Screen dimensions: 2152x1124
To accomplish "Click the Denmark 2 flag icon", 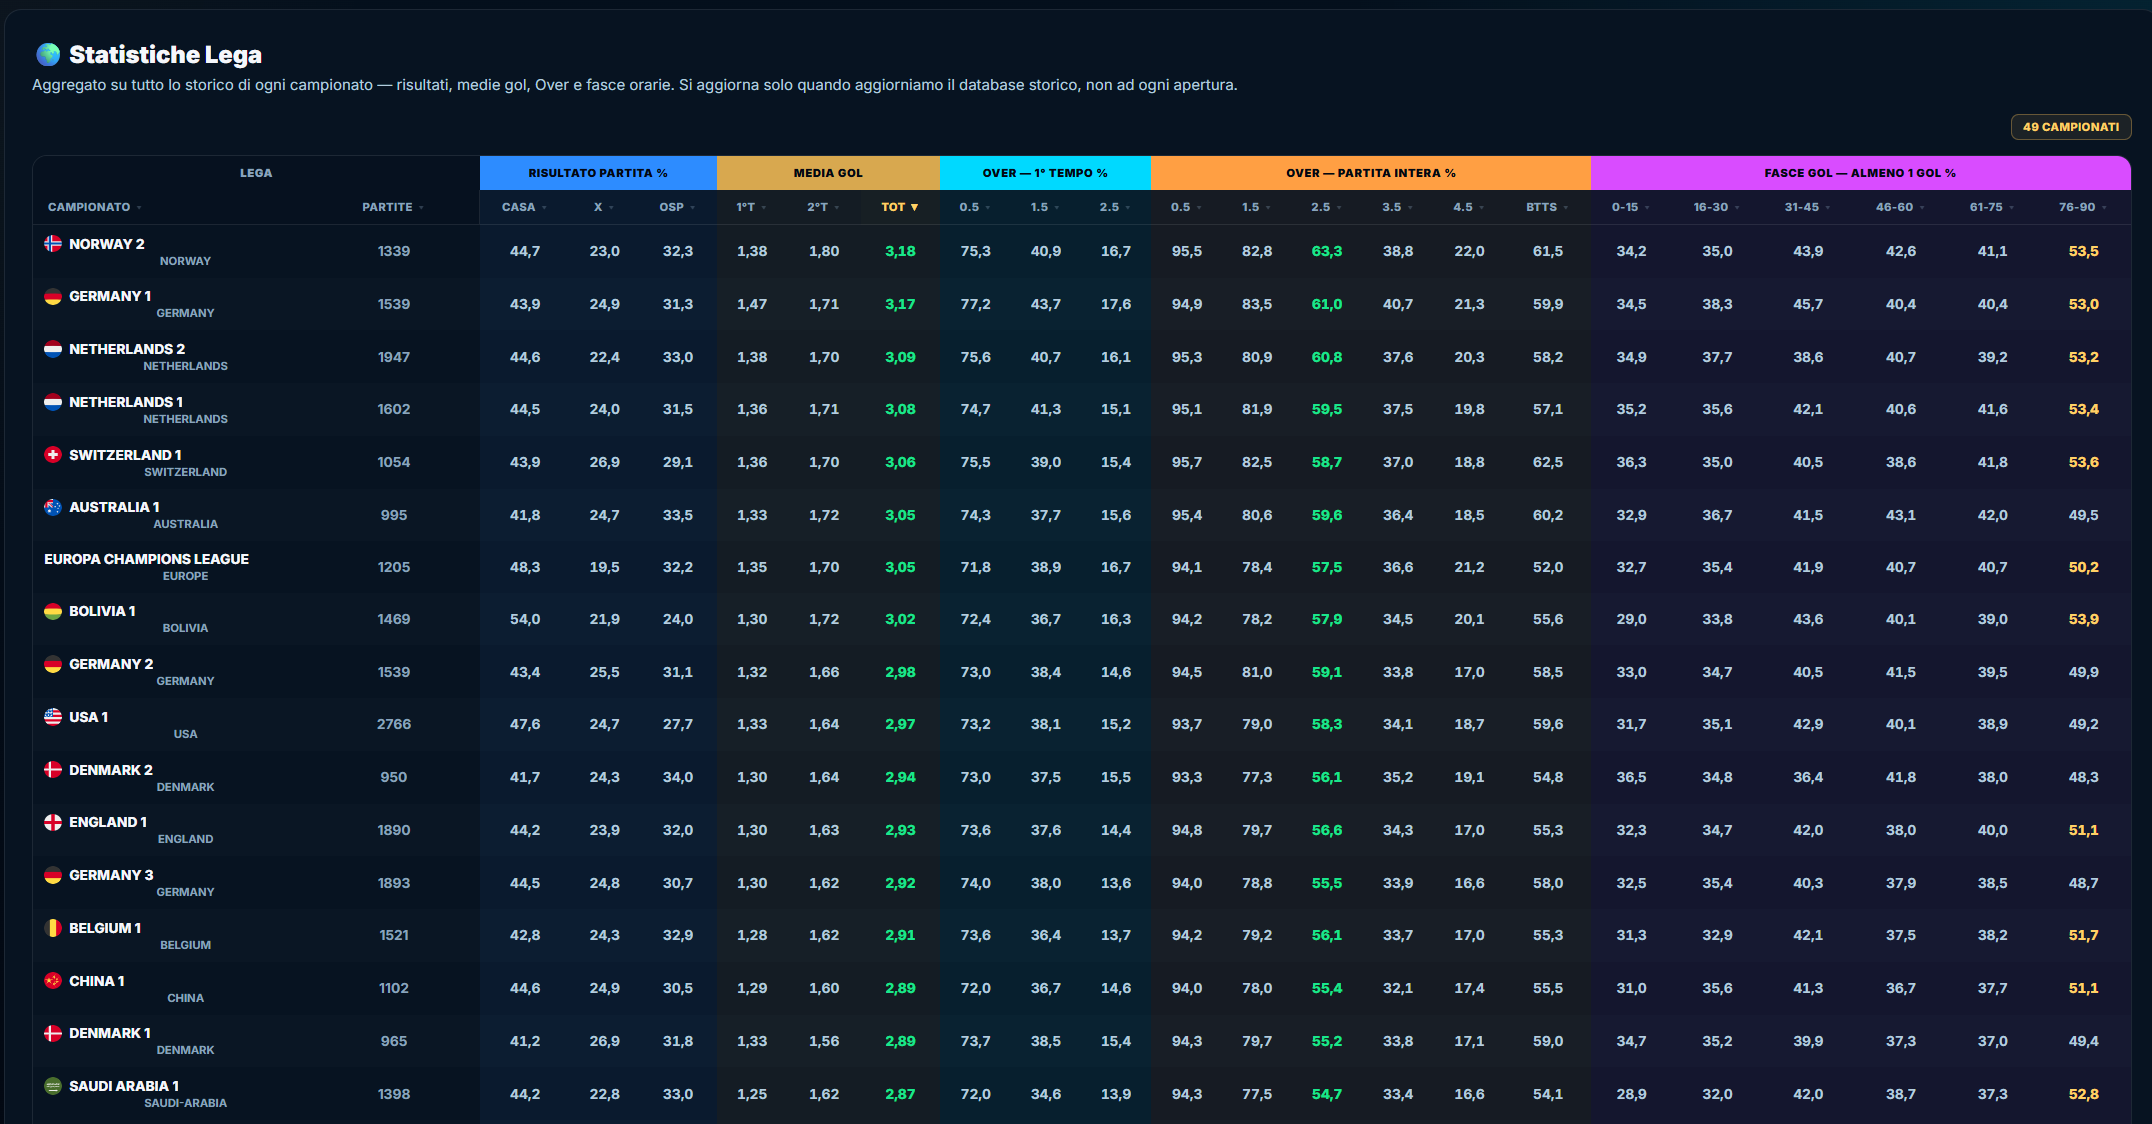I will click(53, 770).
